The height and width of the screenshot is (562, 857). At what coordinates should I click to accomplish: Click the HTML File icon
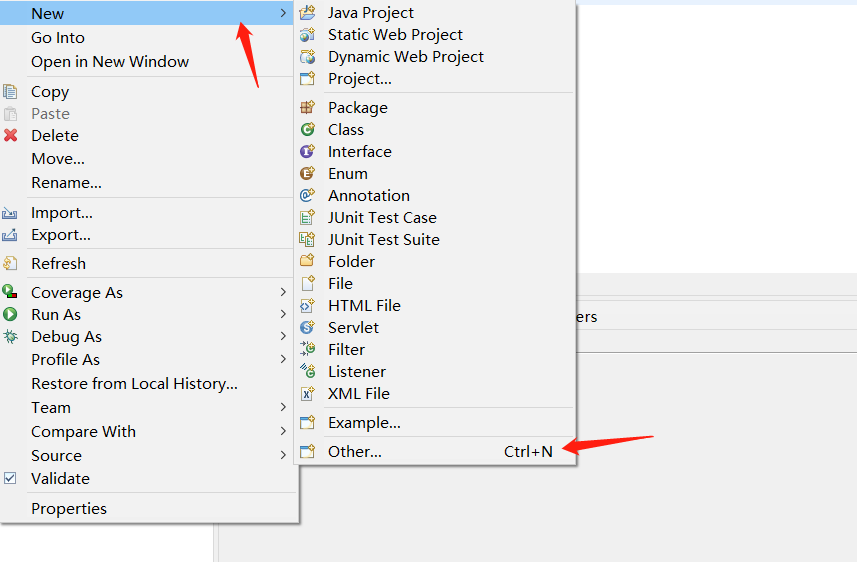[x=308, y=306]
